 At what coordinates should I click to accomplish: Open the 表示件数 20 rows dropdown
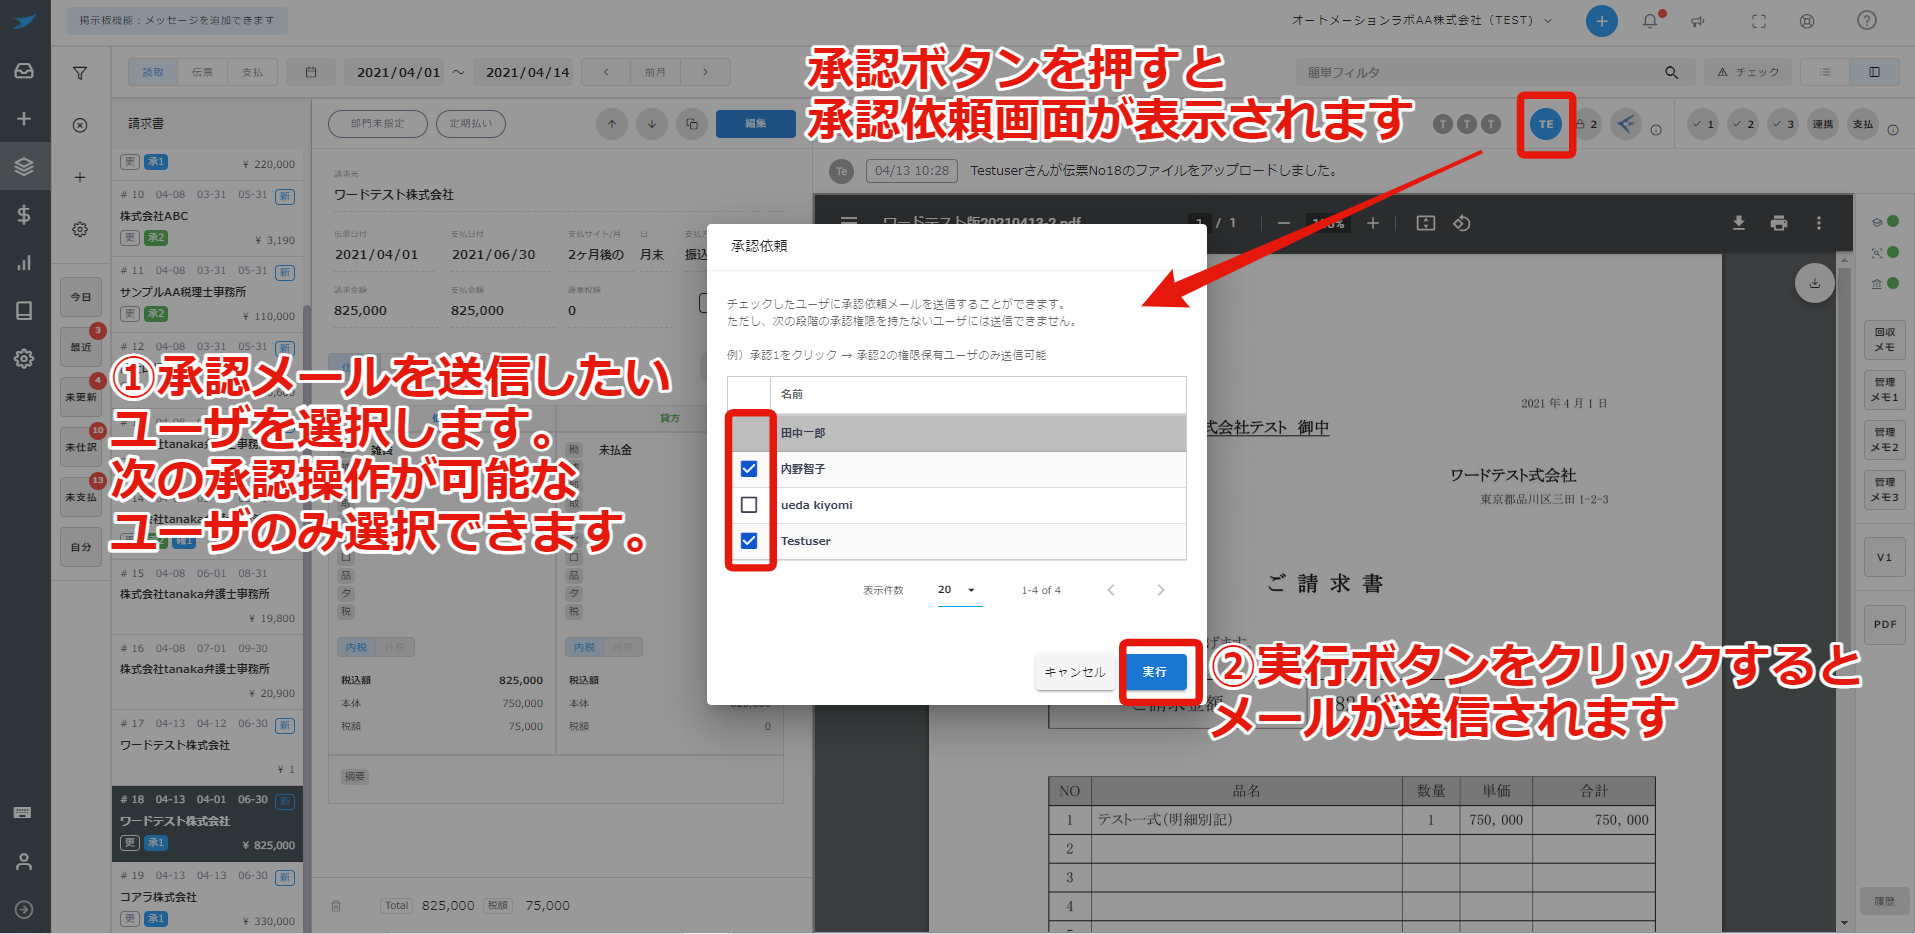coord(959,590)
